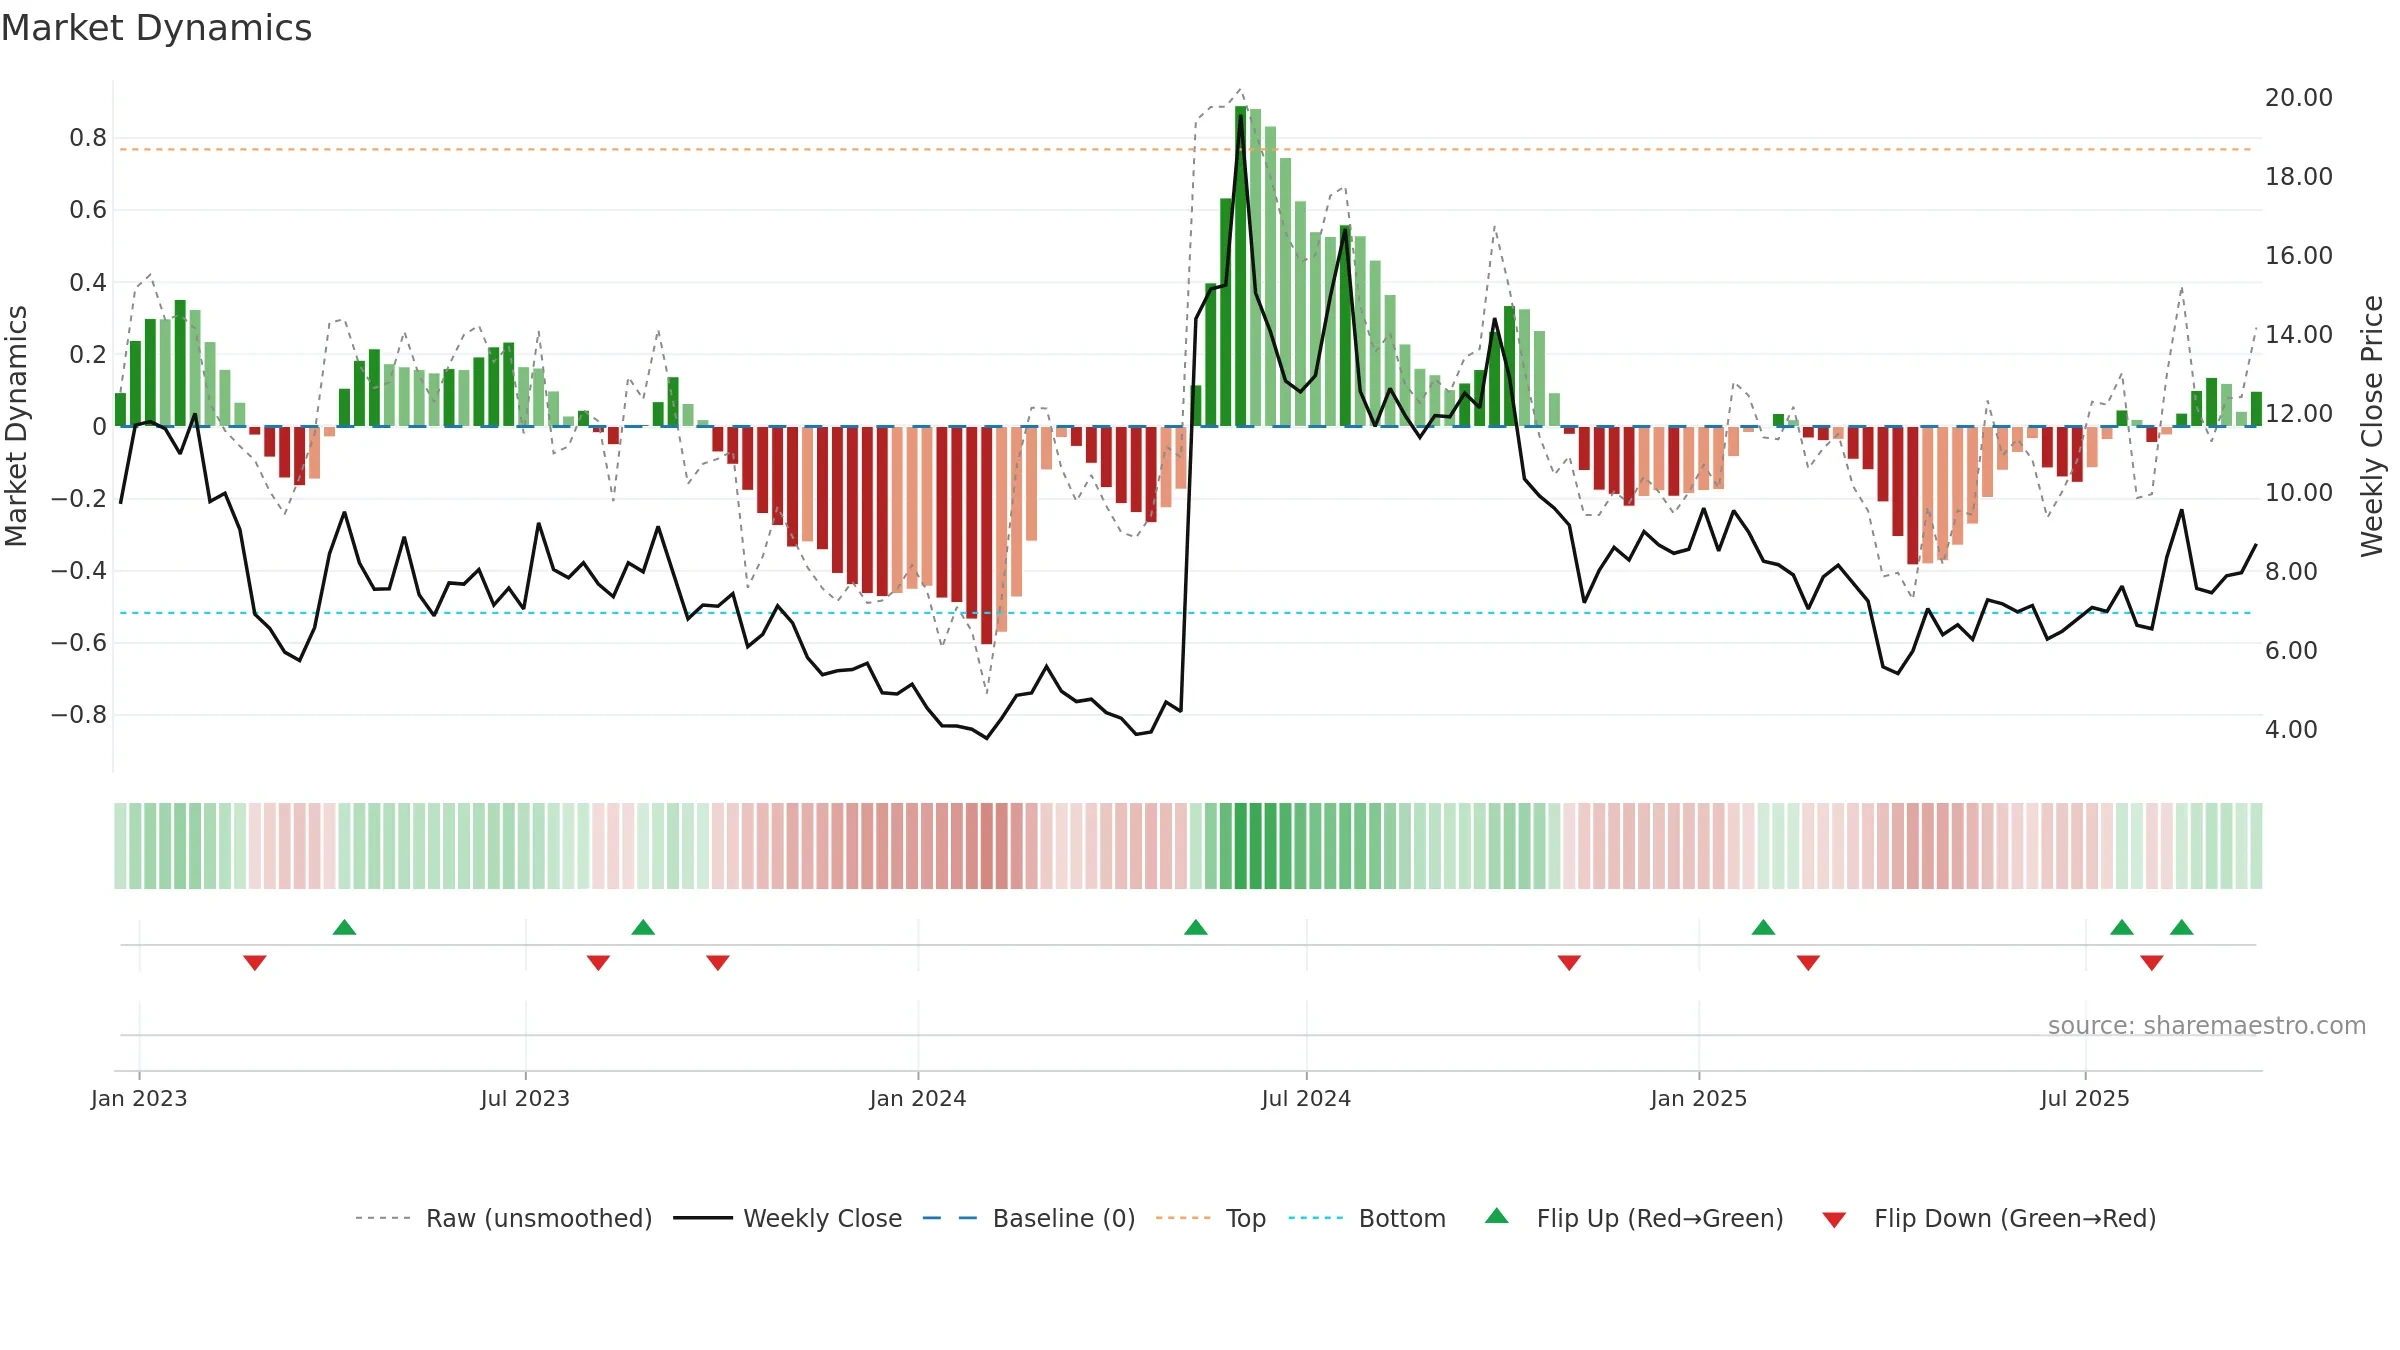The width and height of the screenshot is (2400, 1350).
Task: Click the 0.8 left axis tick label
Action: pos(88,138)
